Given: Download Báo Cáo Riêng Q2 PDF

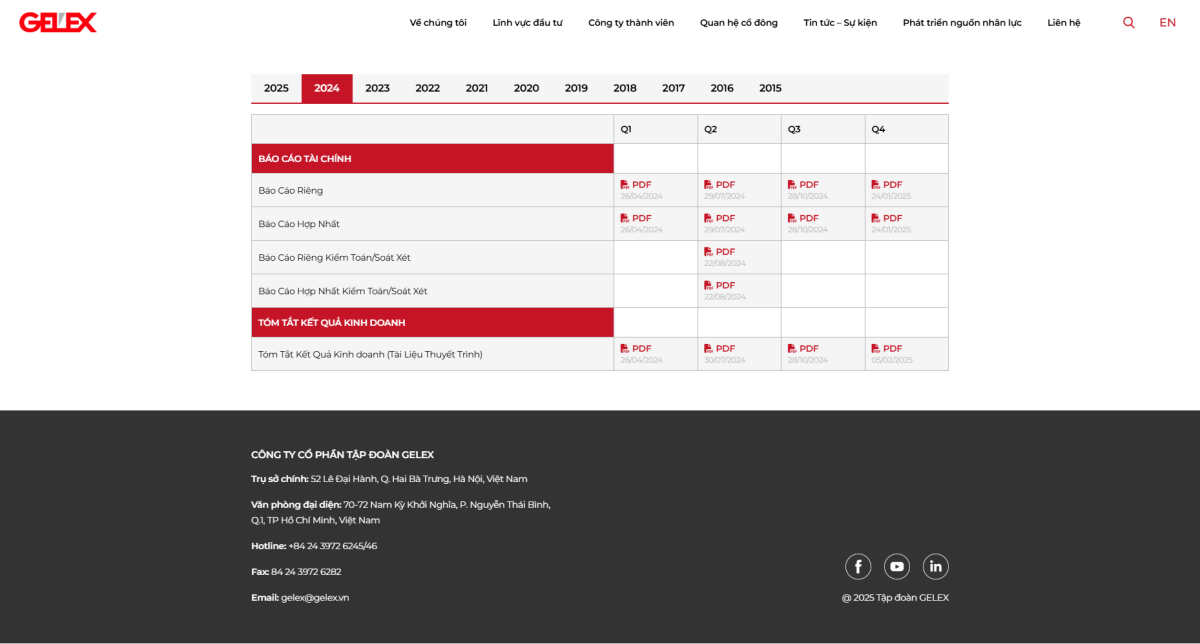Looking at the screenshot, I should point(720,185).
